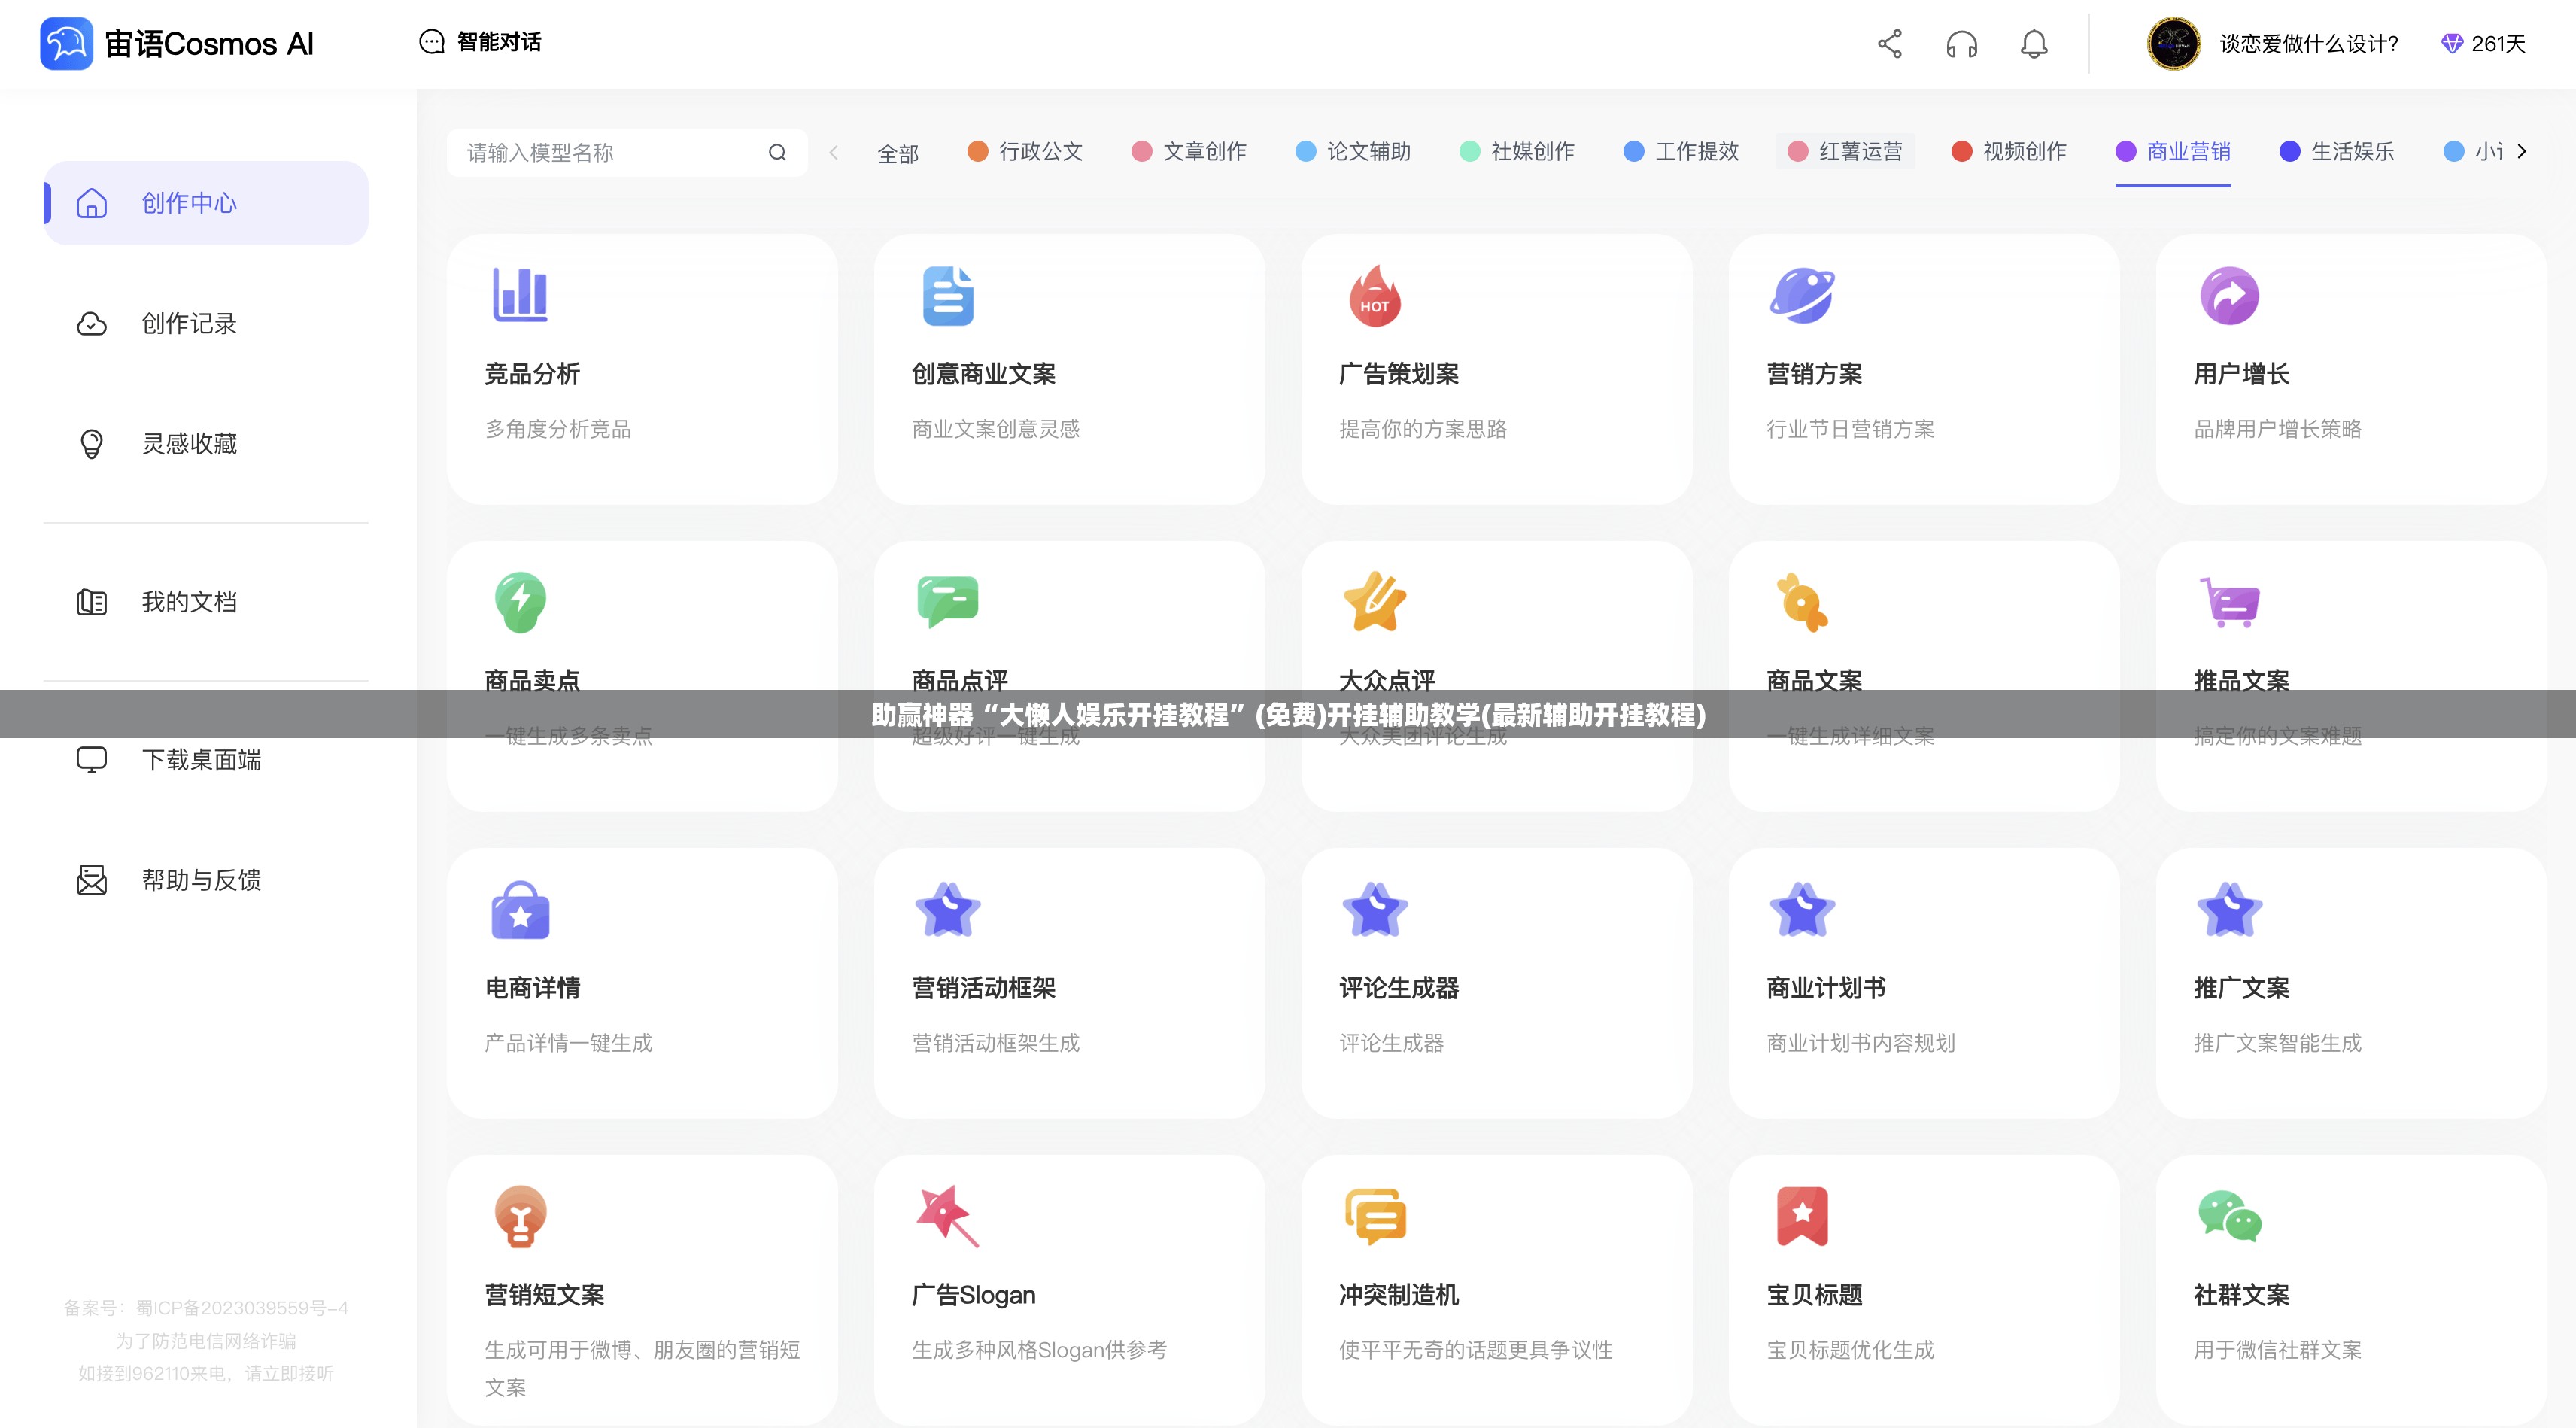Click the 营销活动框架 star icon
The width and height of the screenshot is (2576, 1428).
[x=948, y=909]
